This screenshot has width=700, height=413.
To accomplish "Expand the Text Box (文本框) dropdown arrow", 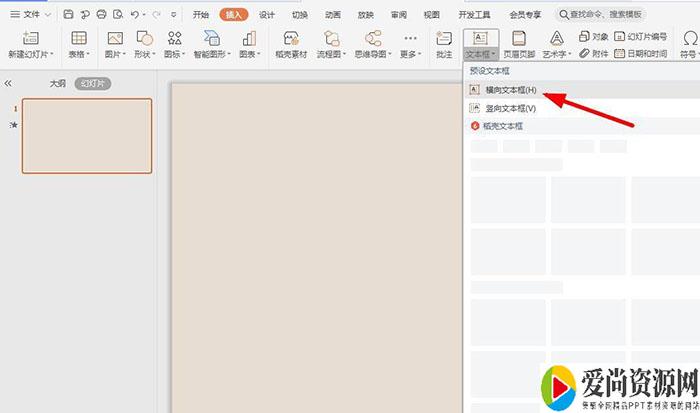I will tap(494, 54).
